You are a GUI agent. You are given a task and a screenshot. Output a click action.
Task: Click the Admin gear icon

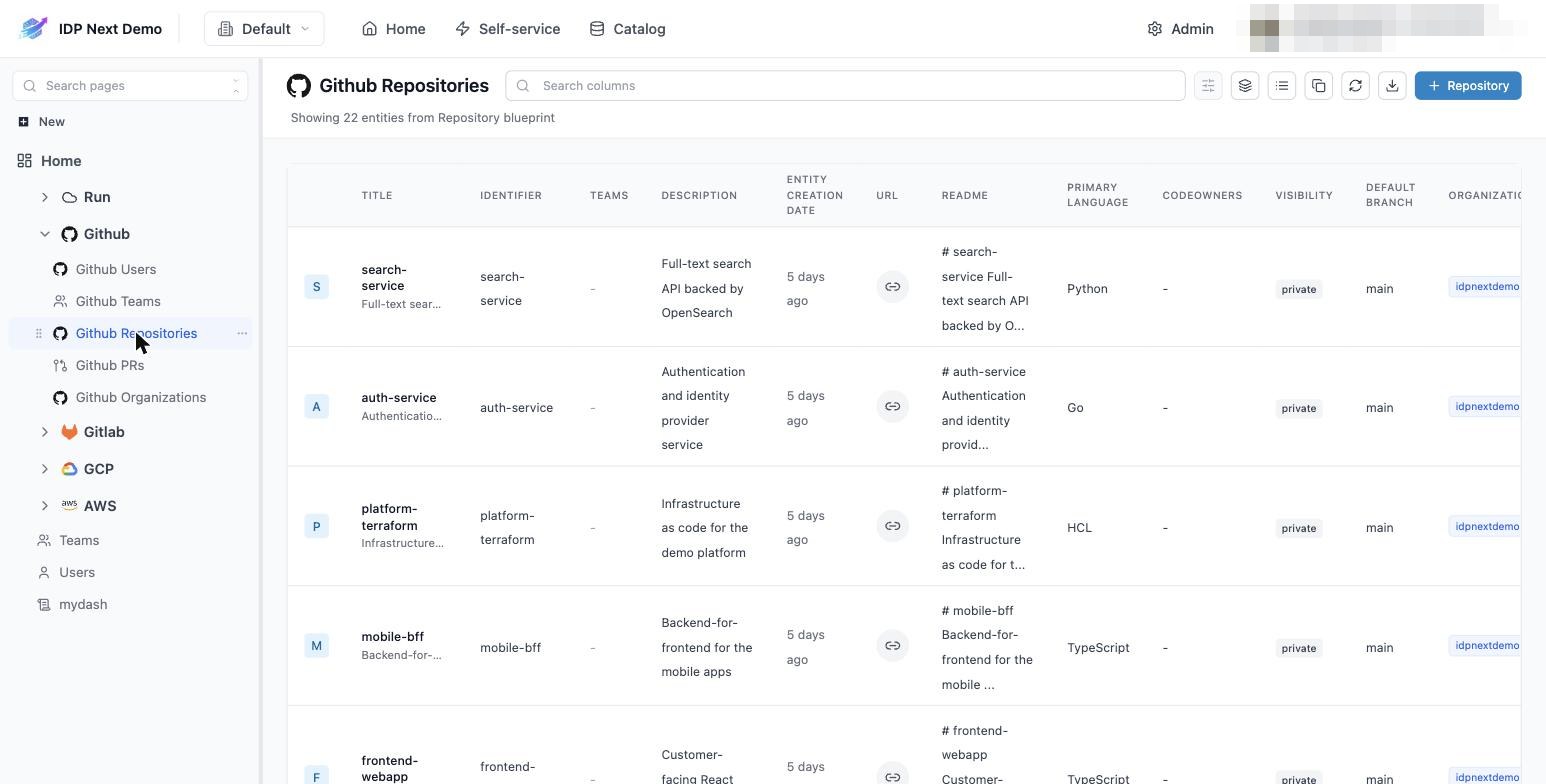point(1155,29)
